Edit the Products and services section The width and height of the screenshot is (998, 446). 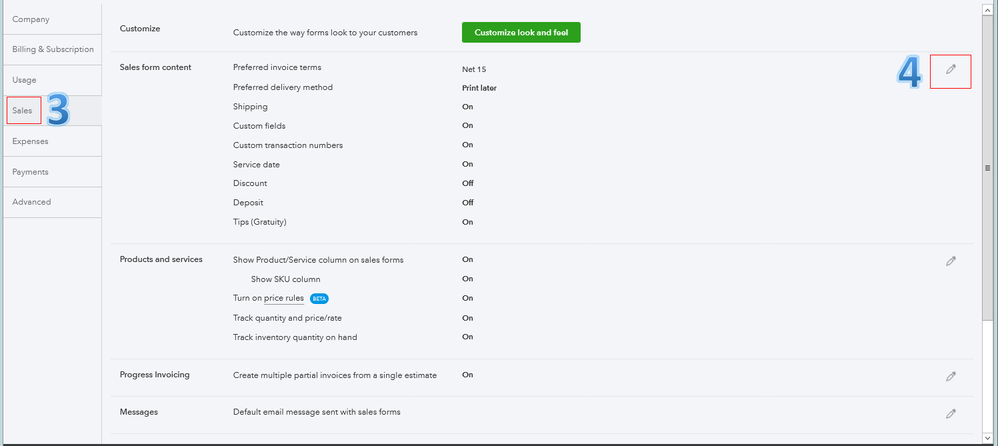(x=951, y=261)
